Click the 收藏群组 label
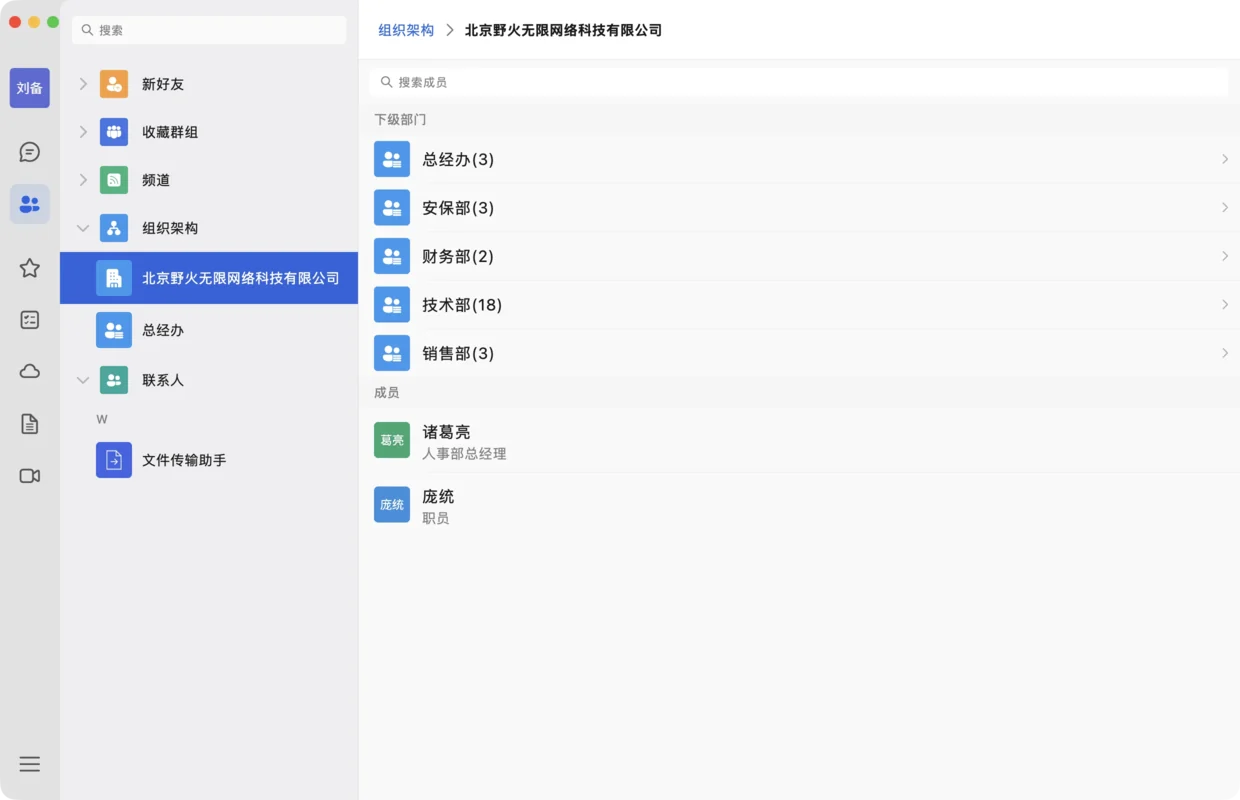The height and width of the screenshot is (800, 1240). tap(170, 132)
